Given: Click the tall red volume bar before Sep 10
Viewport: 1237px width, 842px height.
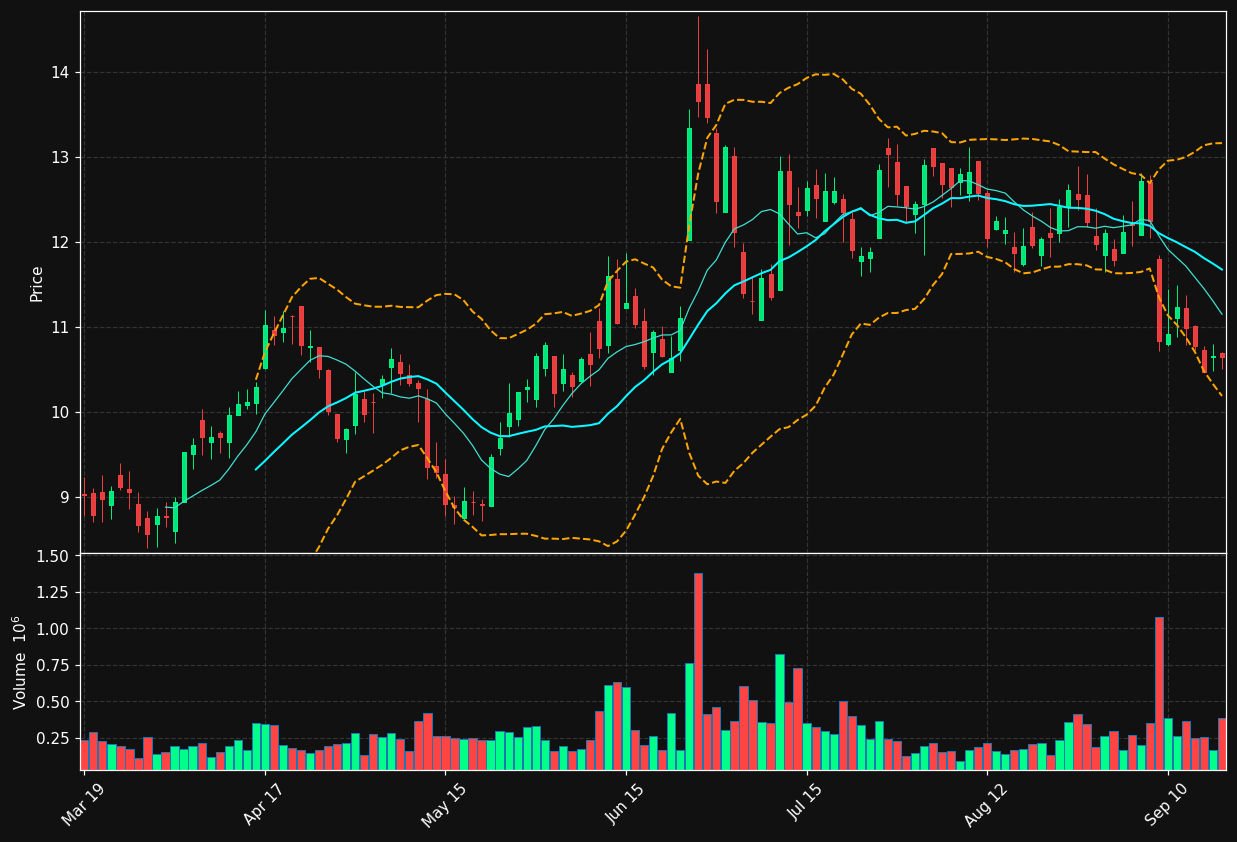Looking at the screenshot, I should point(1159,693).
